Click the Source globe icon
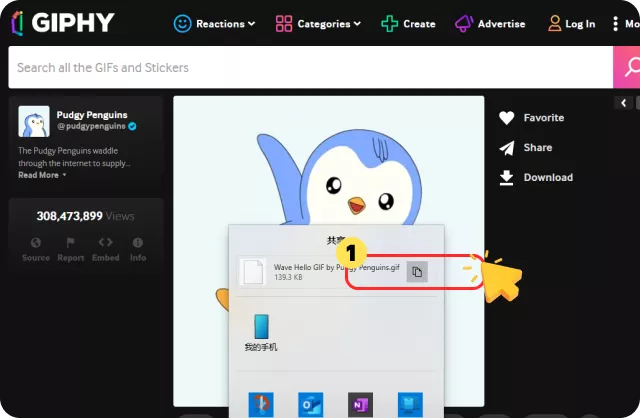The image size is (640, 418). click(36, 242)
